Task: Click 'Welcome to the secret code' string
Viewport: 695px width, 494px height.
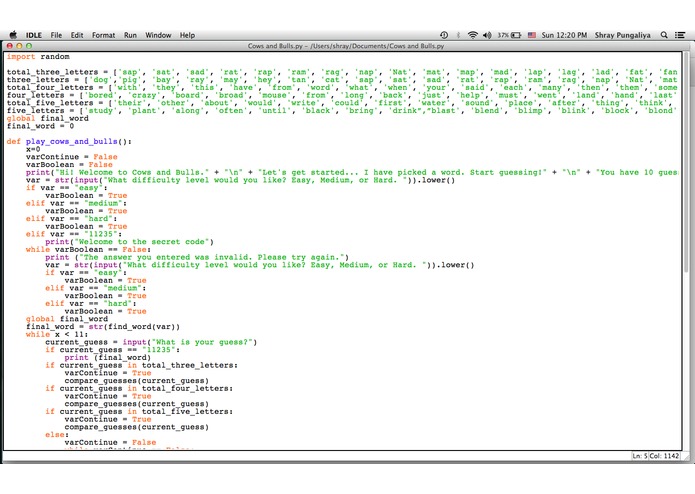Action: [x=141, y=242]
